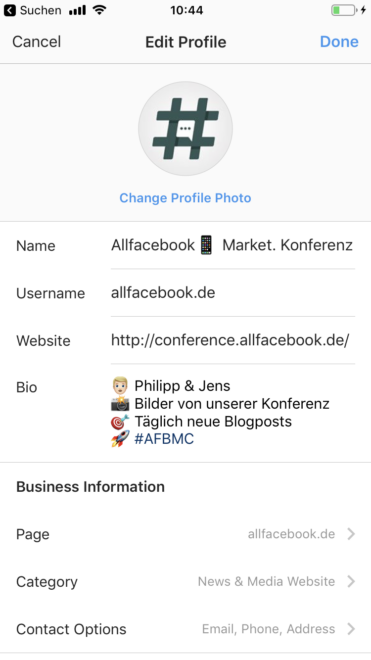Select the Contact Options row label

pos(71,629)
